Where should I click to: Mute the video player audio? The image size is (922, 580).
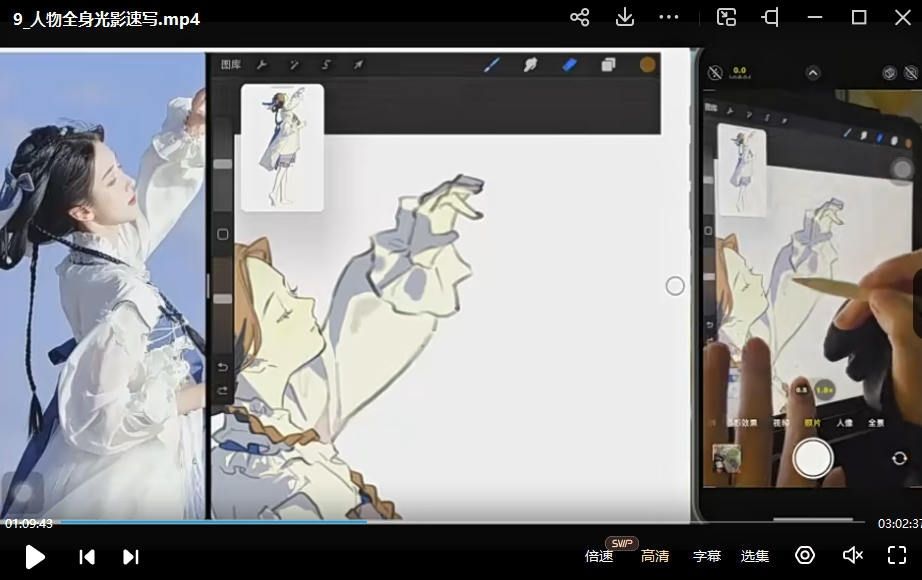[852, 555]
